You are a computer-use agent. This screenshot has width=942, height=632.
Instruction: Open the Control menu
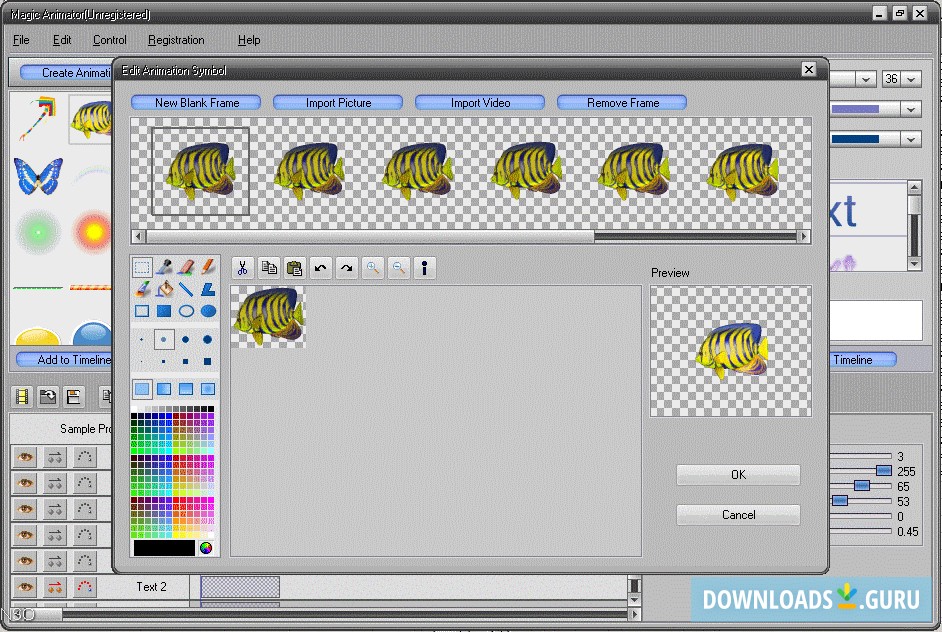click(110, 40)
